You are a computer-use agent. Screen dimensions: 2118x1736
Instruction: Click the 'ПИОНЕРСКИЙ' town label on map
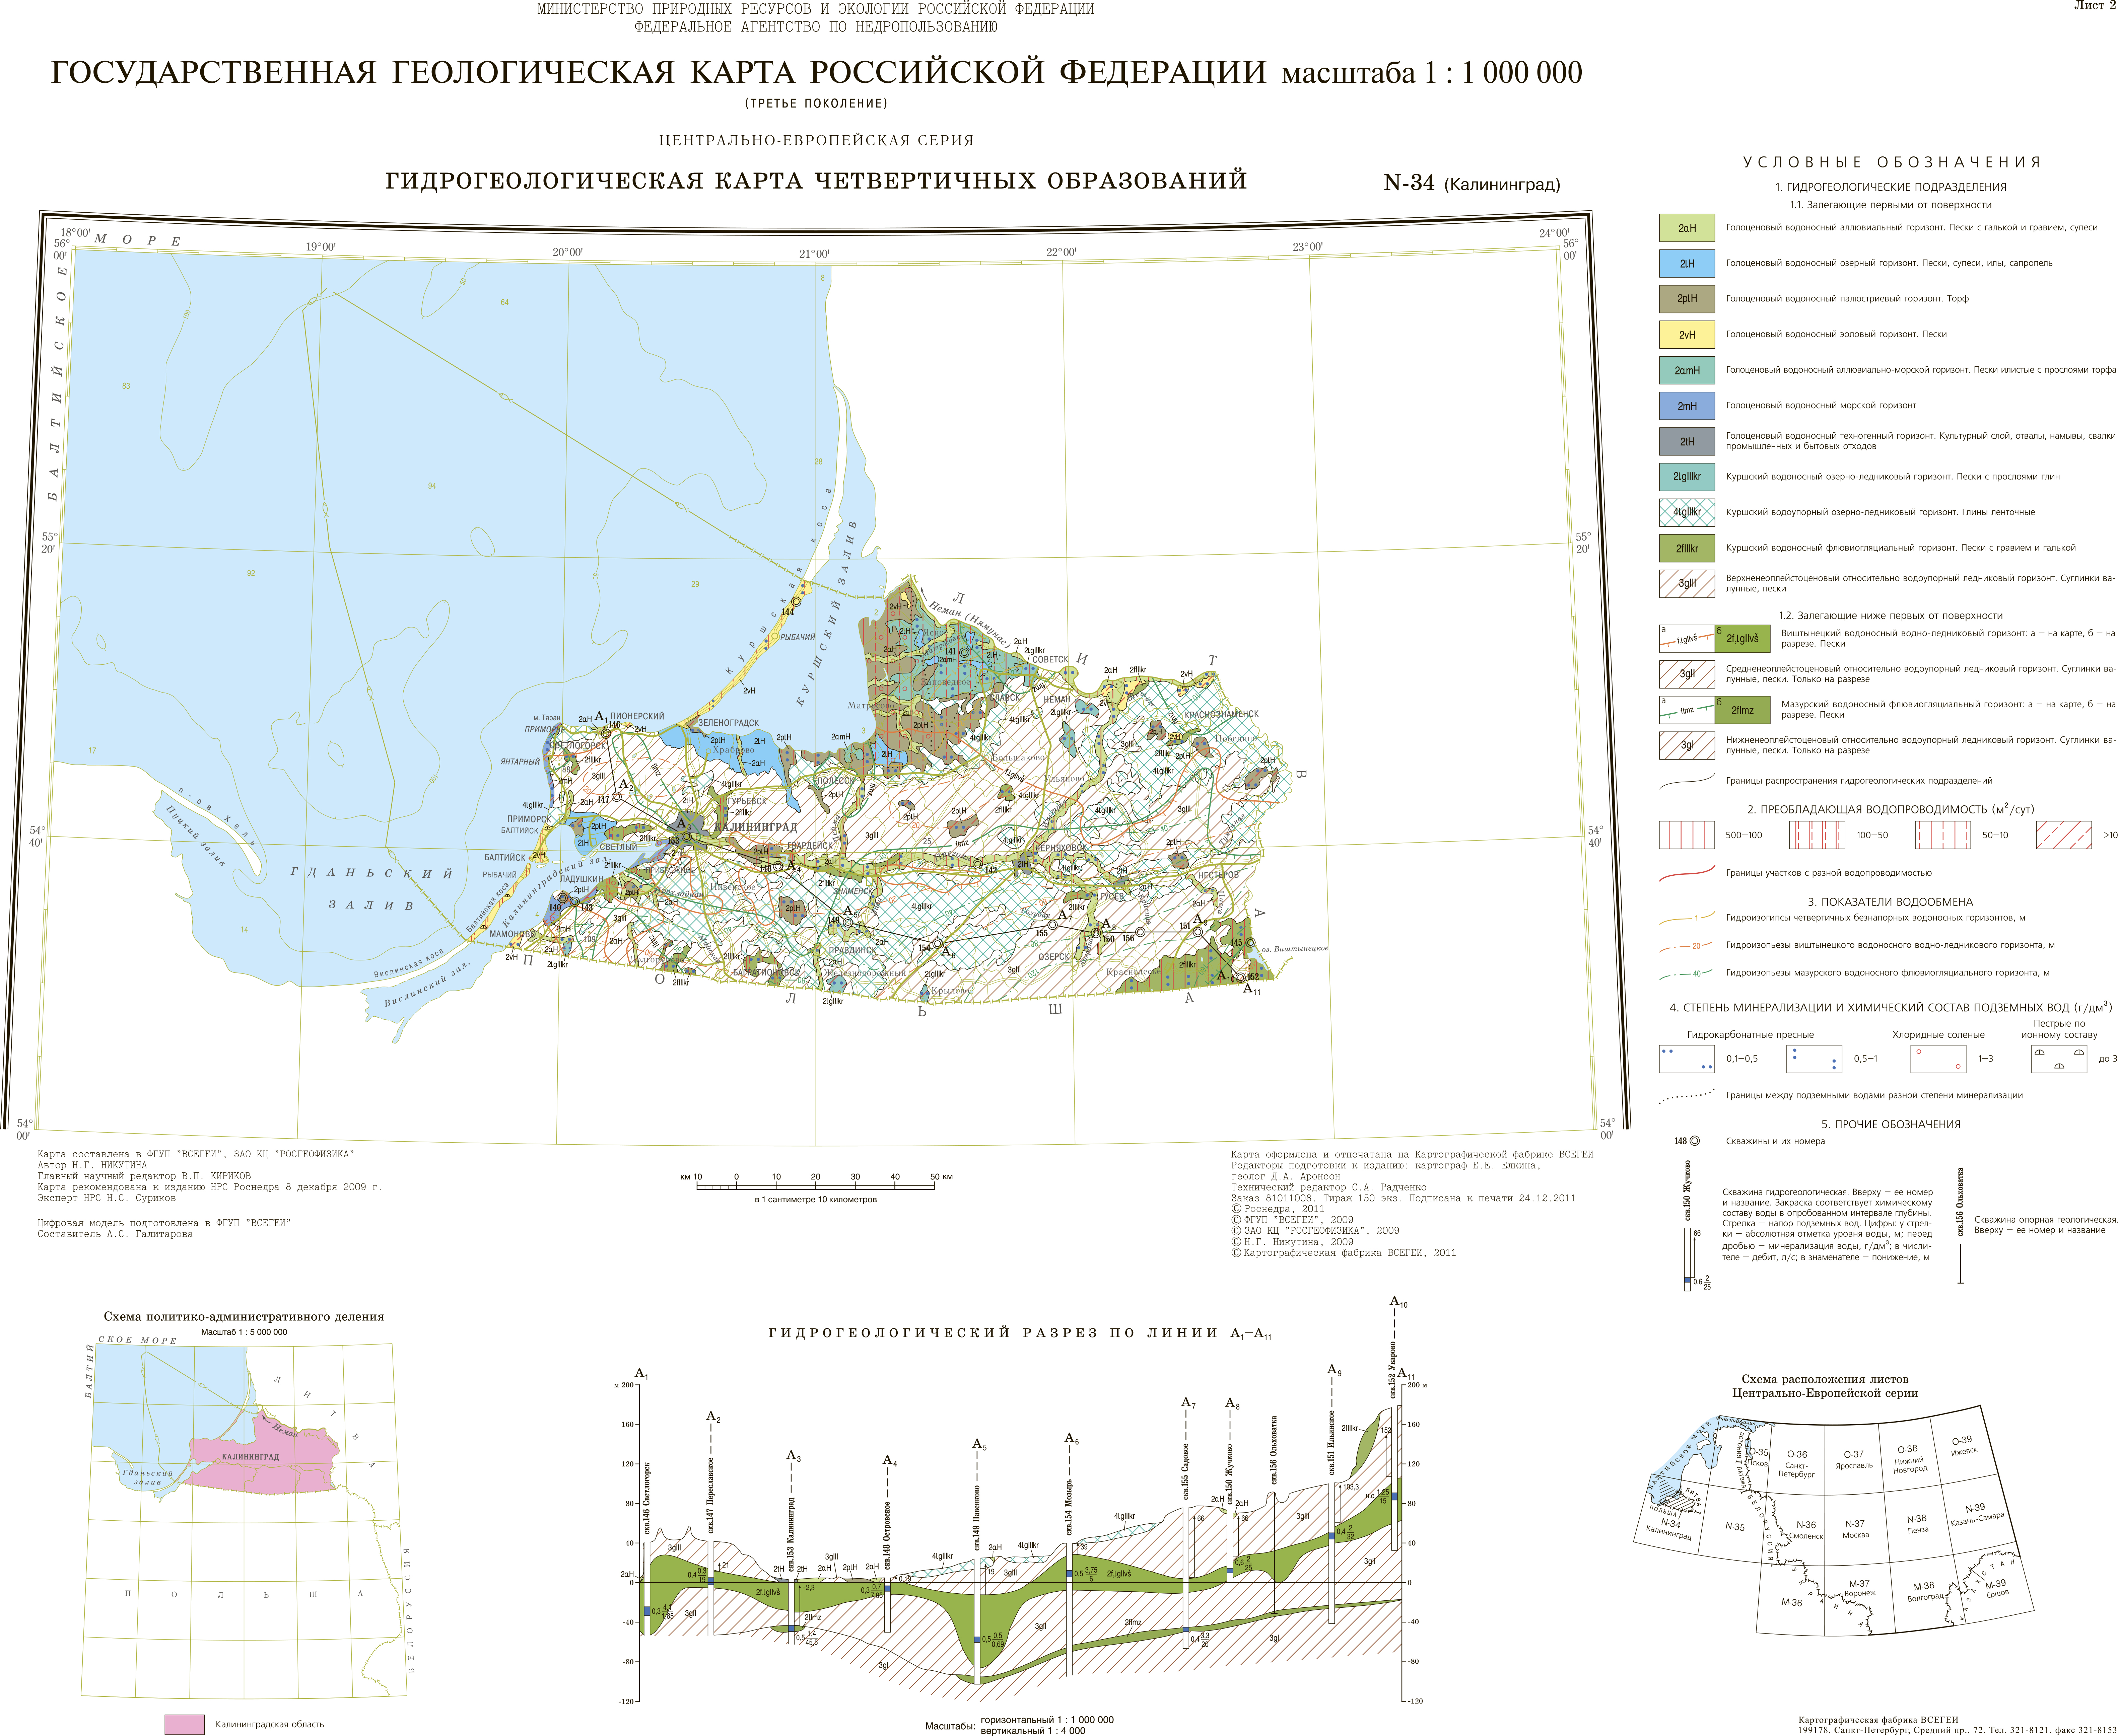pyautogui.click(x=637, y=716)
